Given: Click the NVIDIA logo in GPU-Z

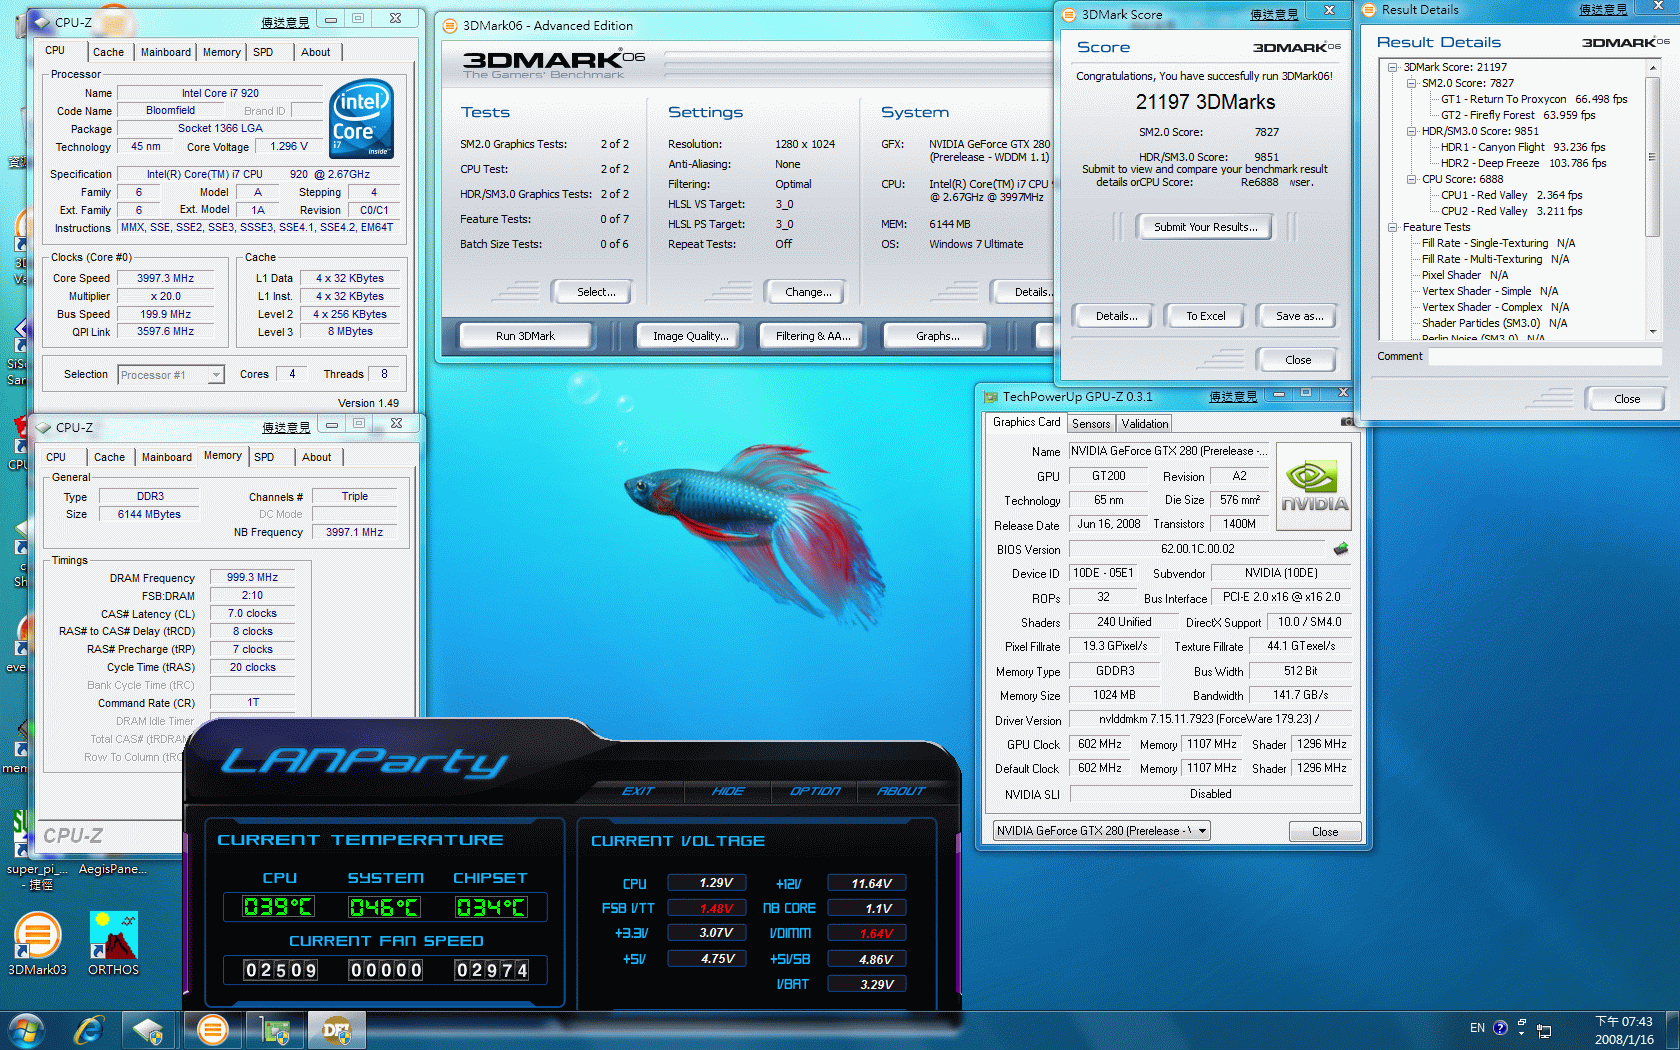Looking at the screenshot, I should [x=1314, y=486].
